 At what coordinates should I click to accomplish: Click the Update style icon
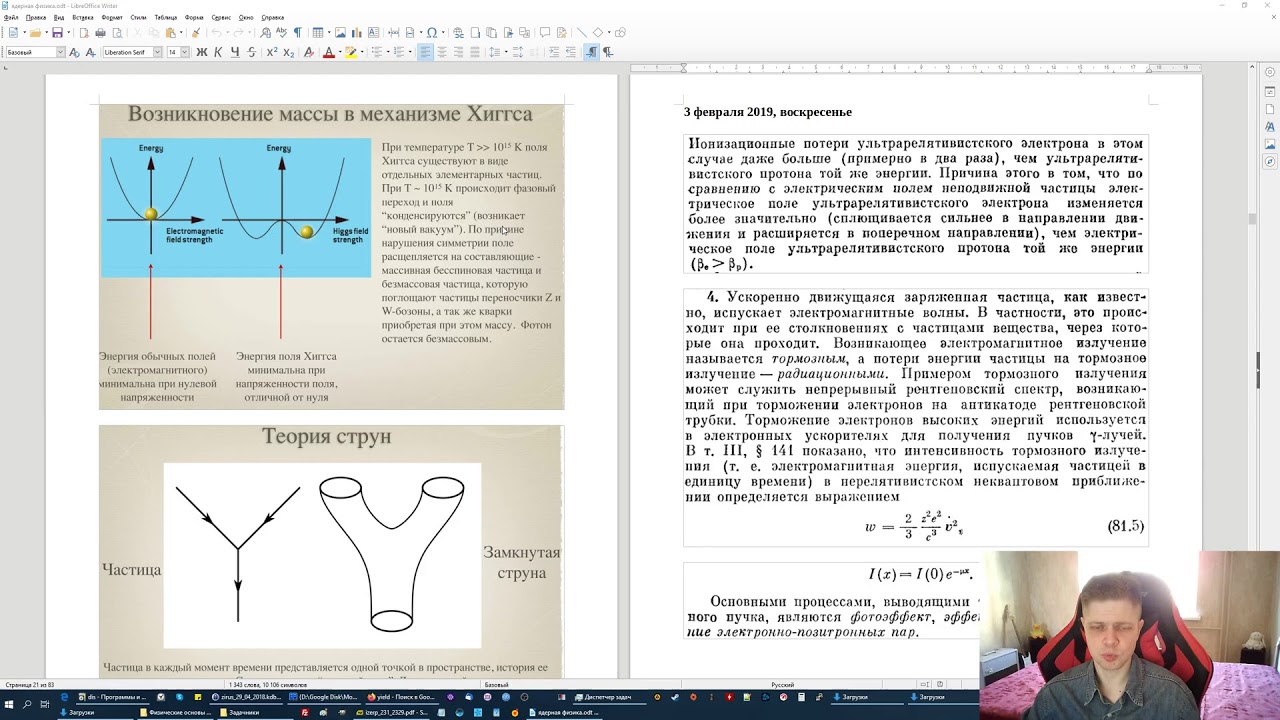pyautogui.click(x=74, y=52)
